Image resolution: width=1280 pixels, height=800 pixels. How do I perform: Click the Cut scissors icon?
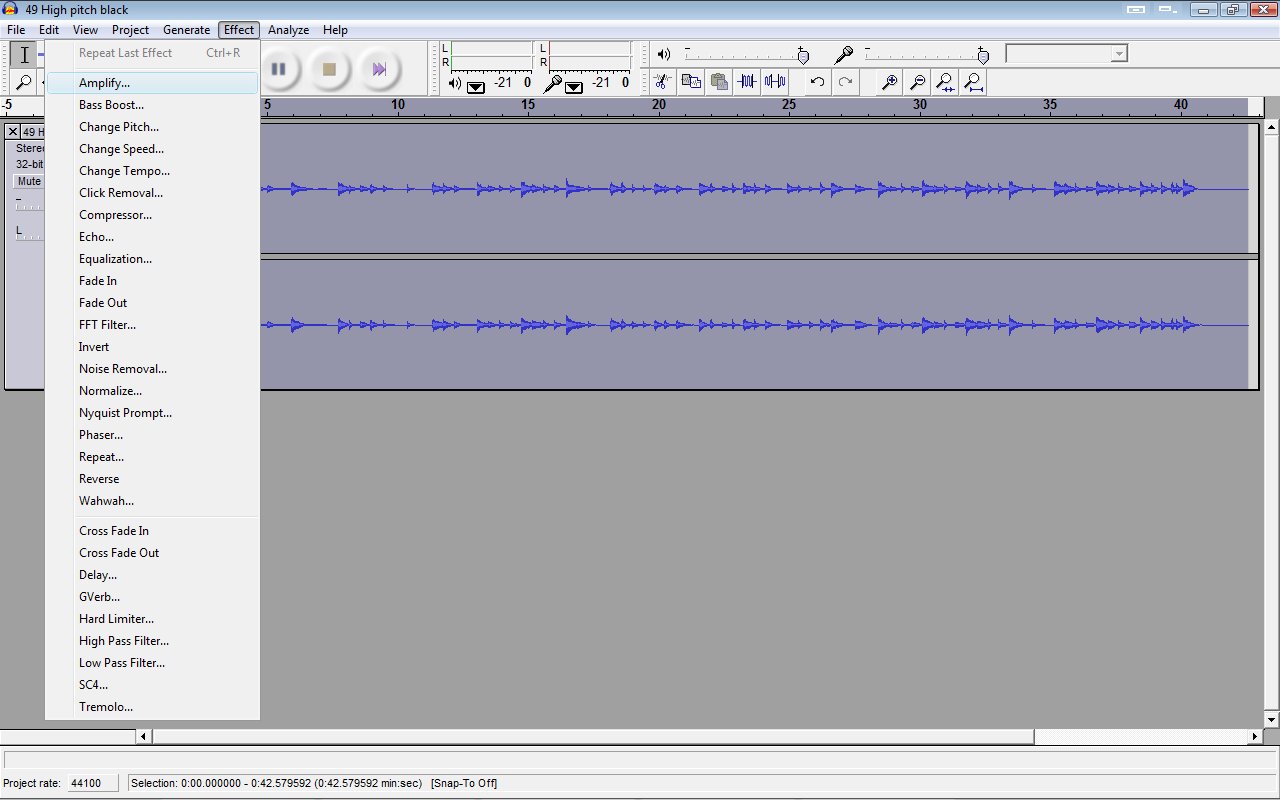663,82
